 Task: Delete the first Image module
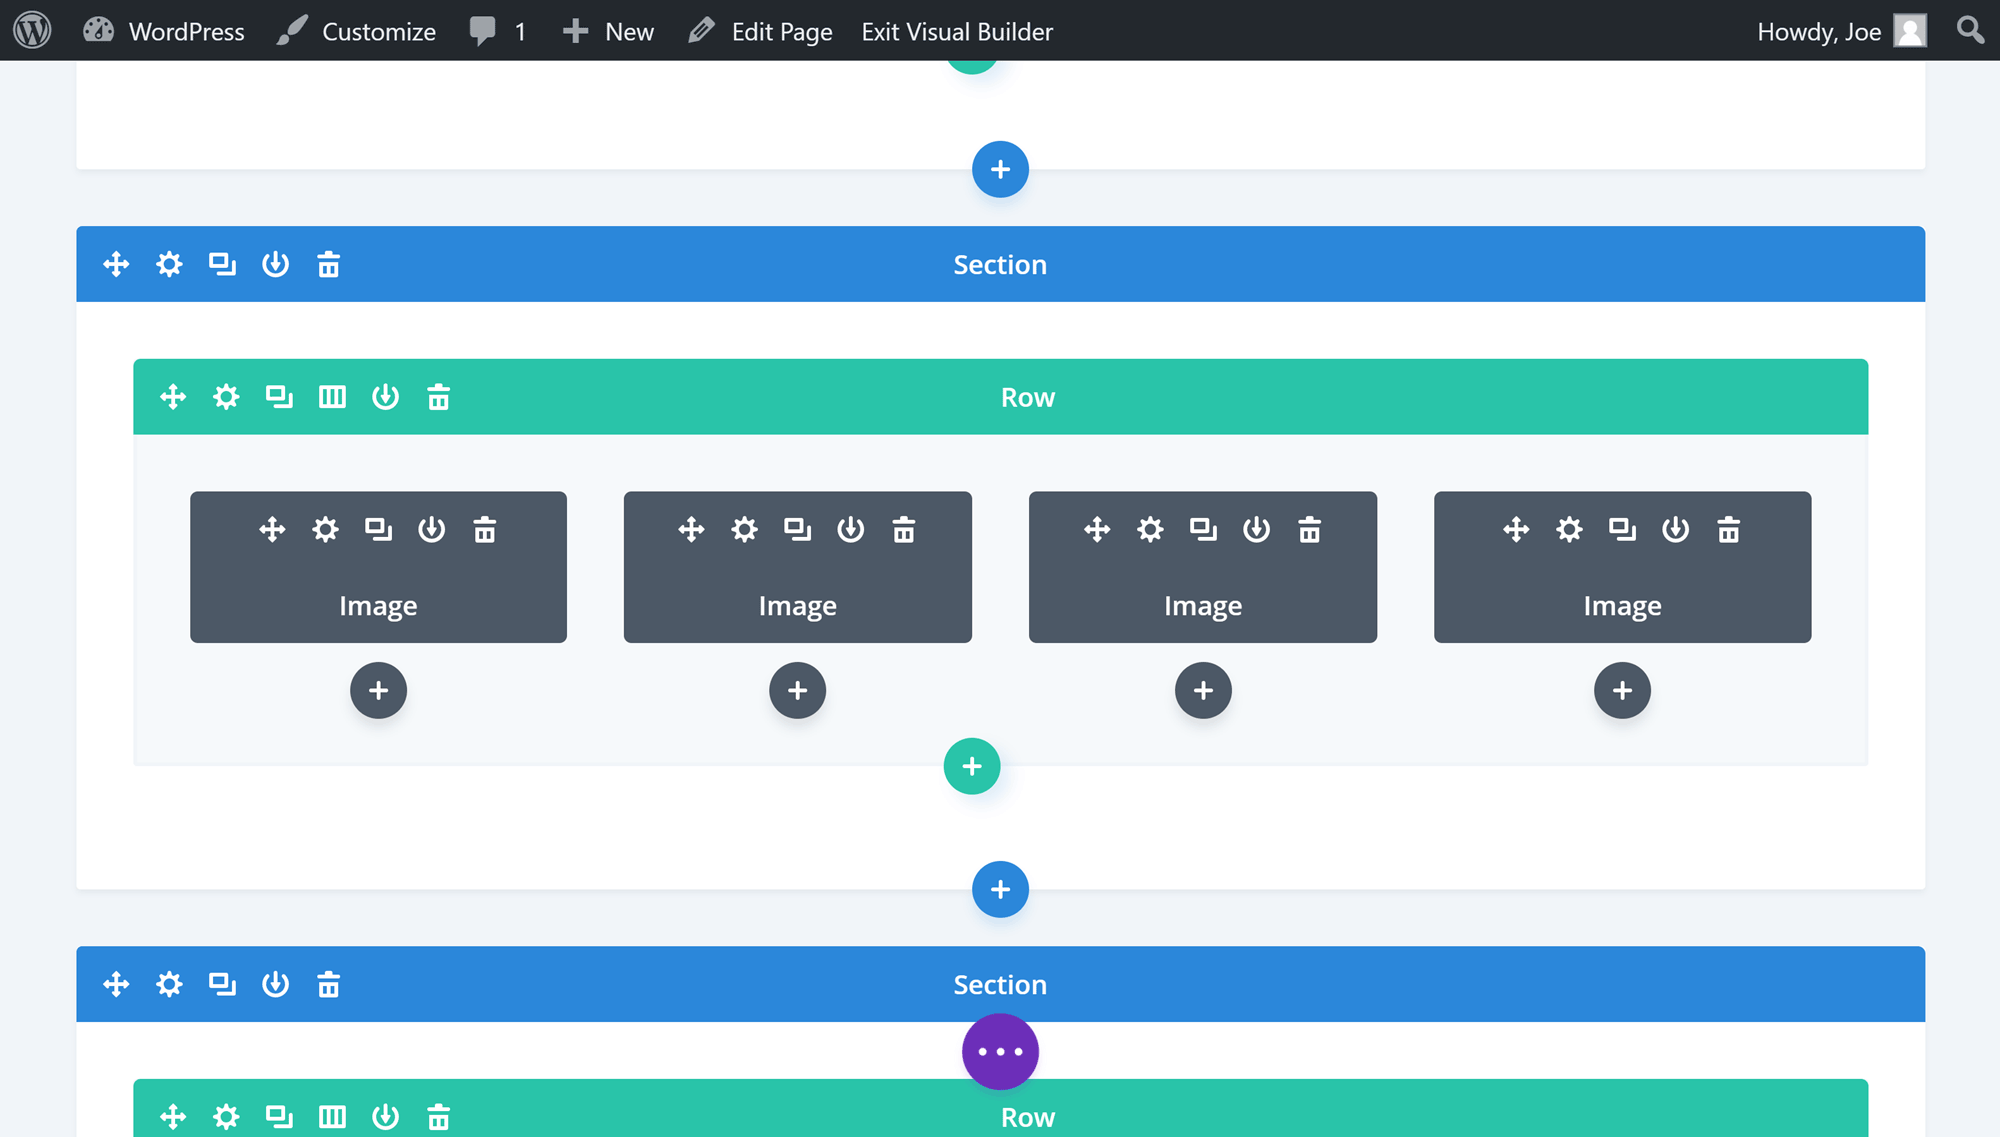485,530
